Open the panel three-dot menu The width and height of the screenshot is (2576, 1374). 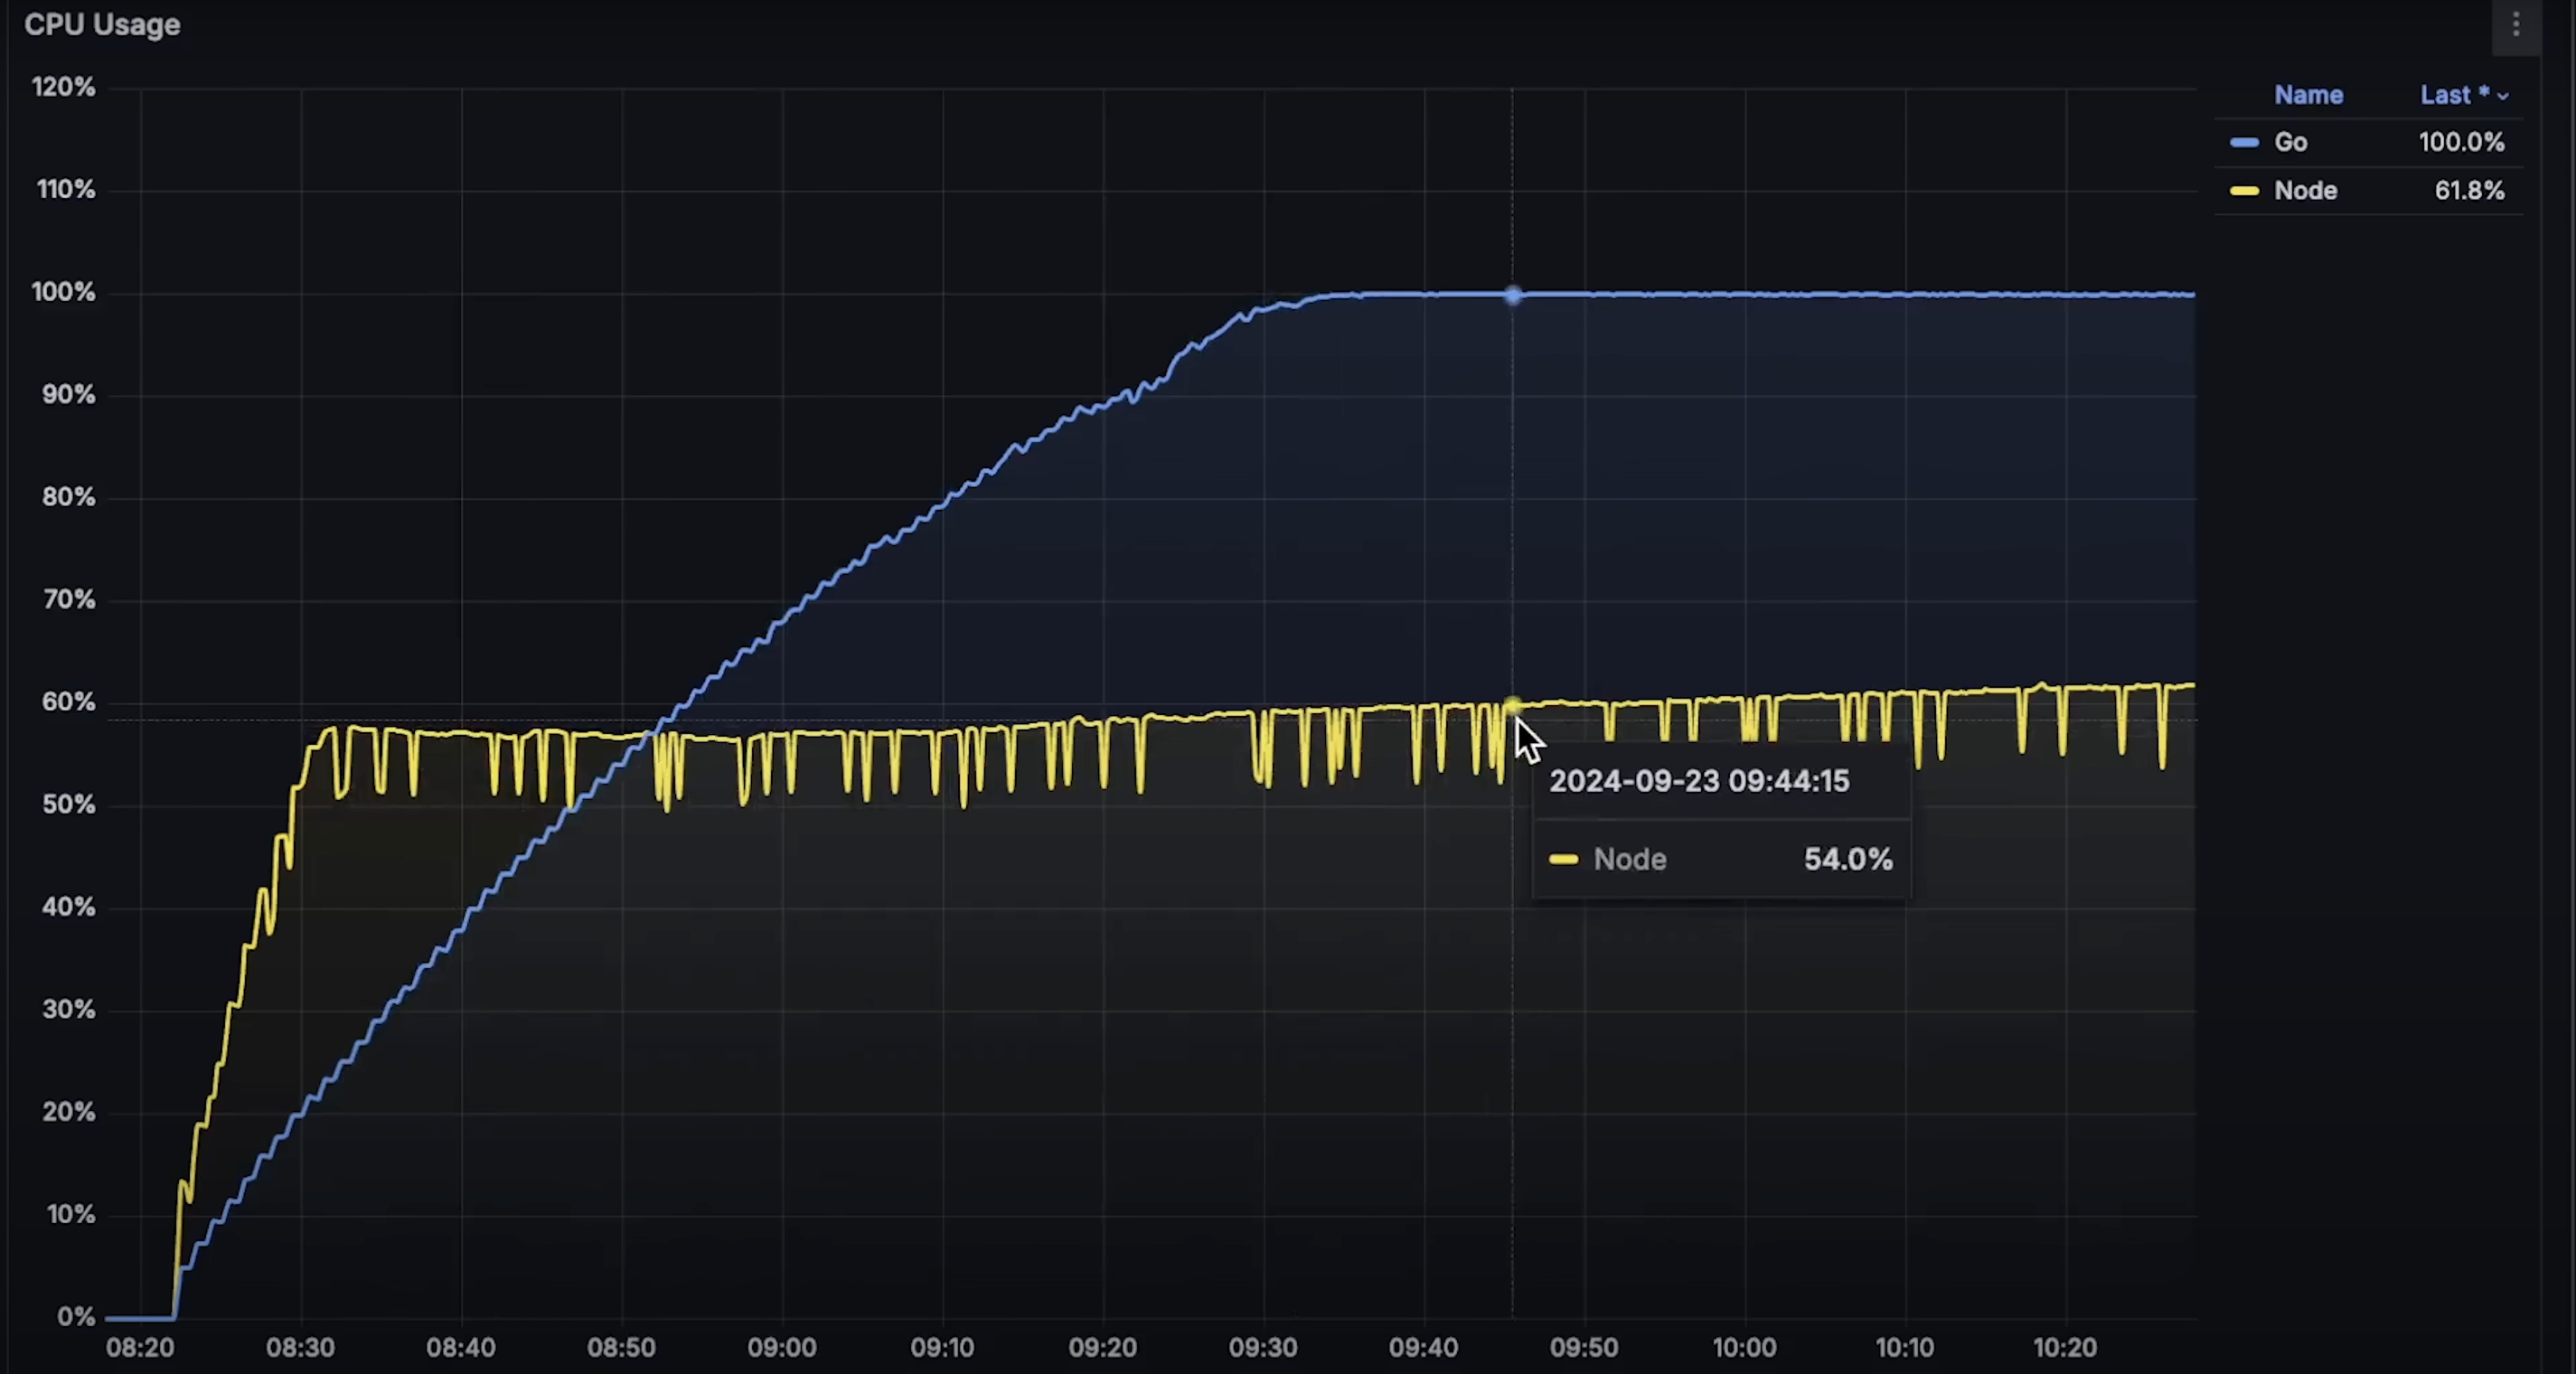[2516, 24]
